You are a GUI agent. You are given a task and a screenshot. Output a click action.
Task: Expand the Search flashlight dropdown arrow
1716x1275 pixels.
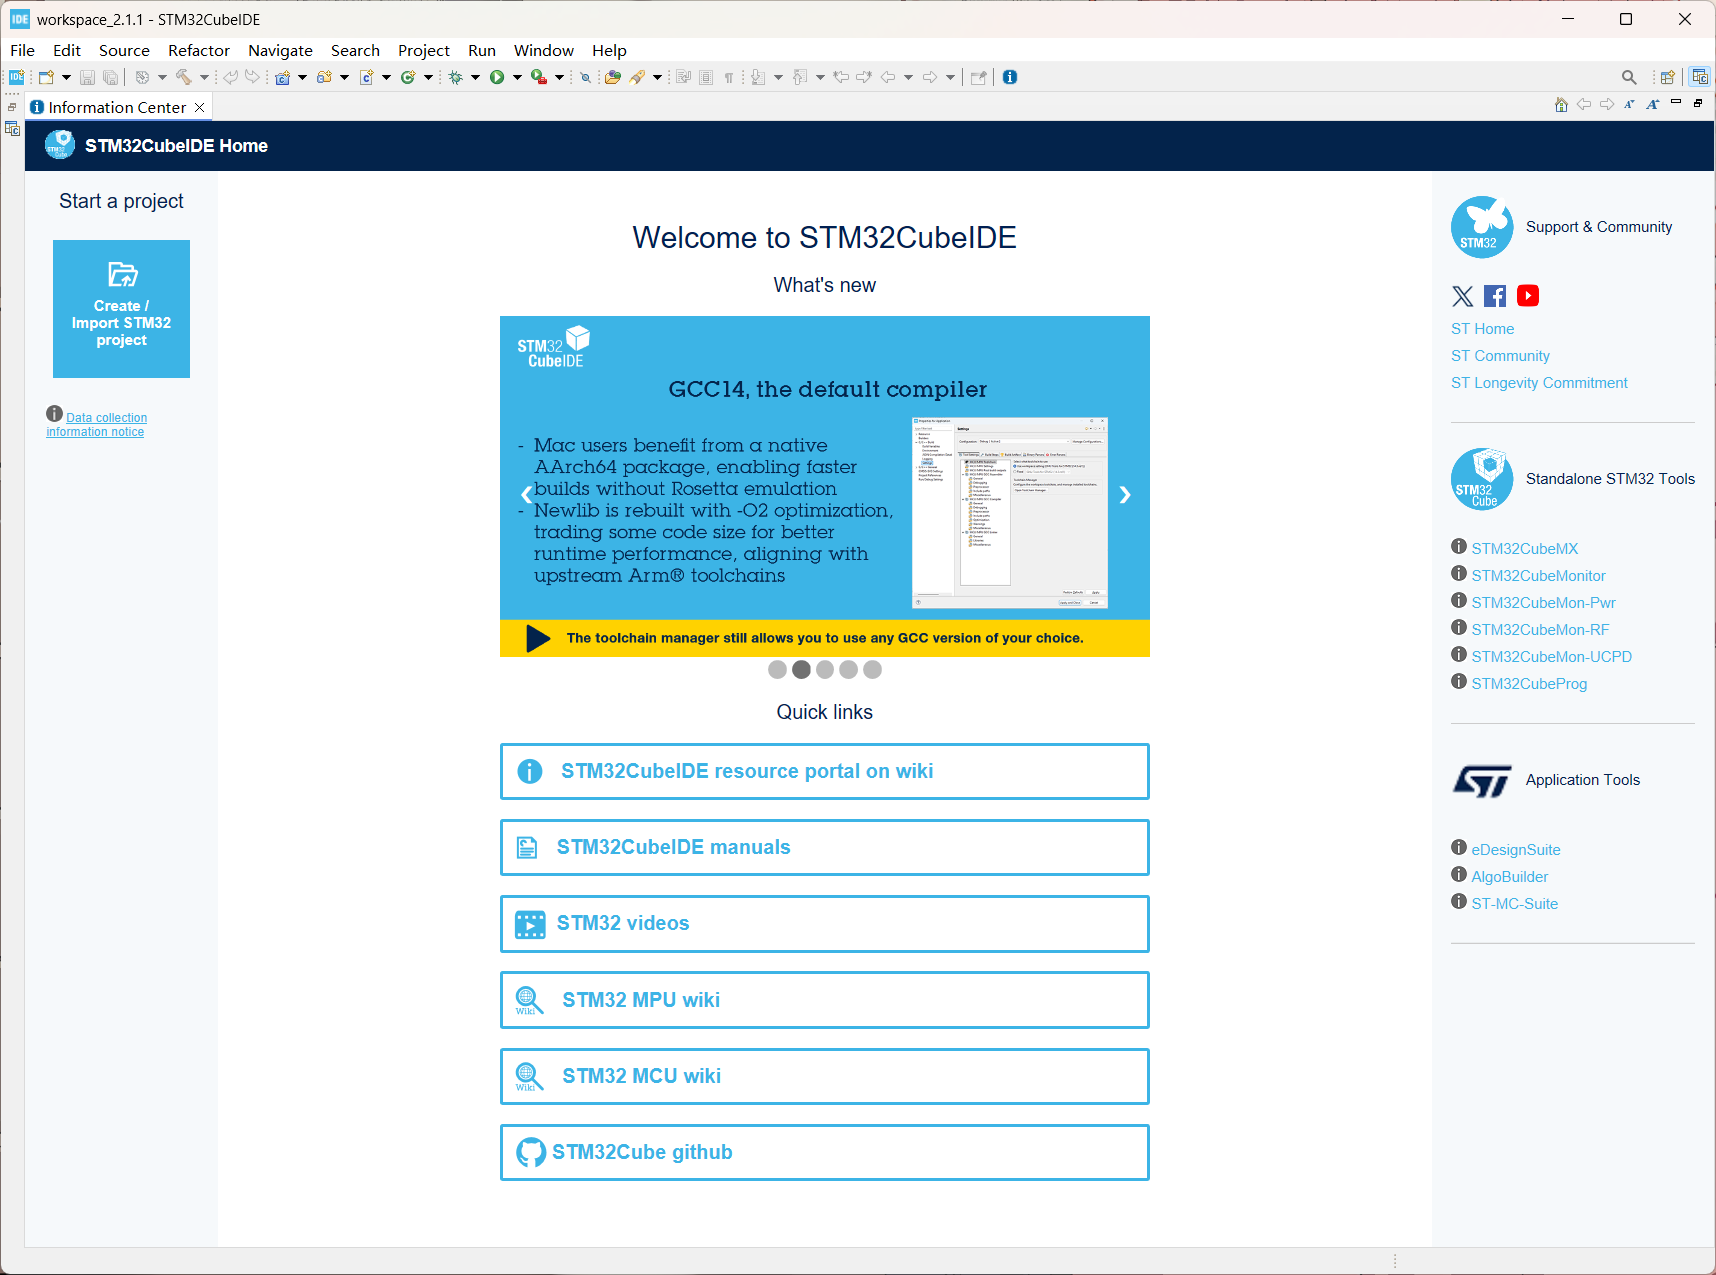(657, 77)
